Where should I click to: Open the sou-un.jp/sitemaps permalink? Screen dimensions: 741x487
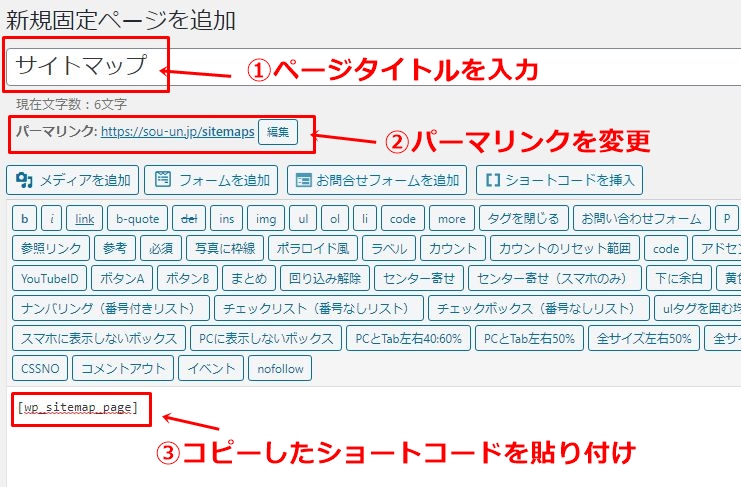pyautogui.click(x=178, y=132)
